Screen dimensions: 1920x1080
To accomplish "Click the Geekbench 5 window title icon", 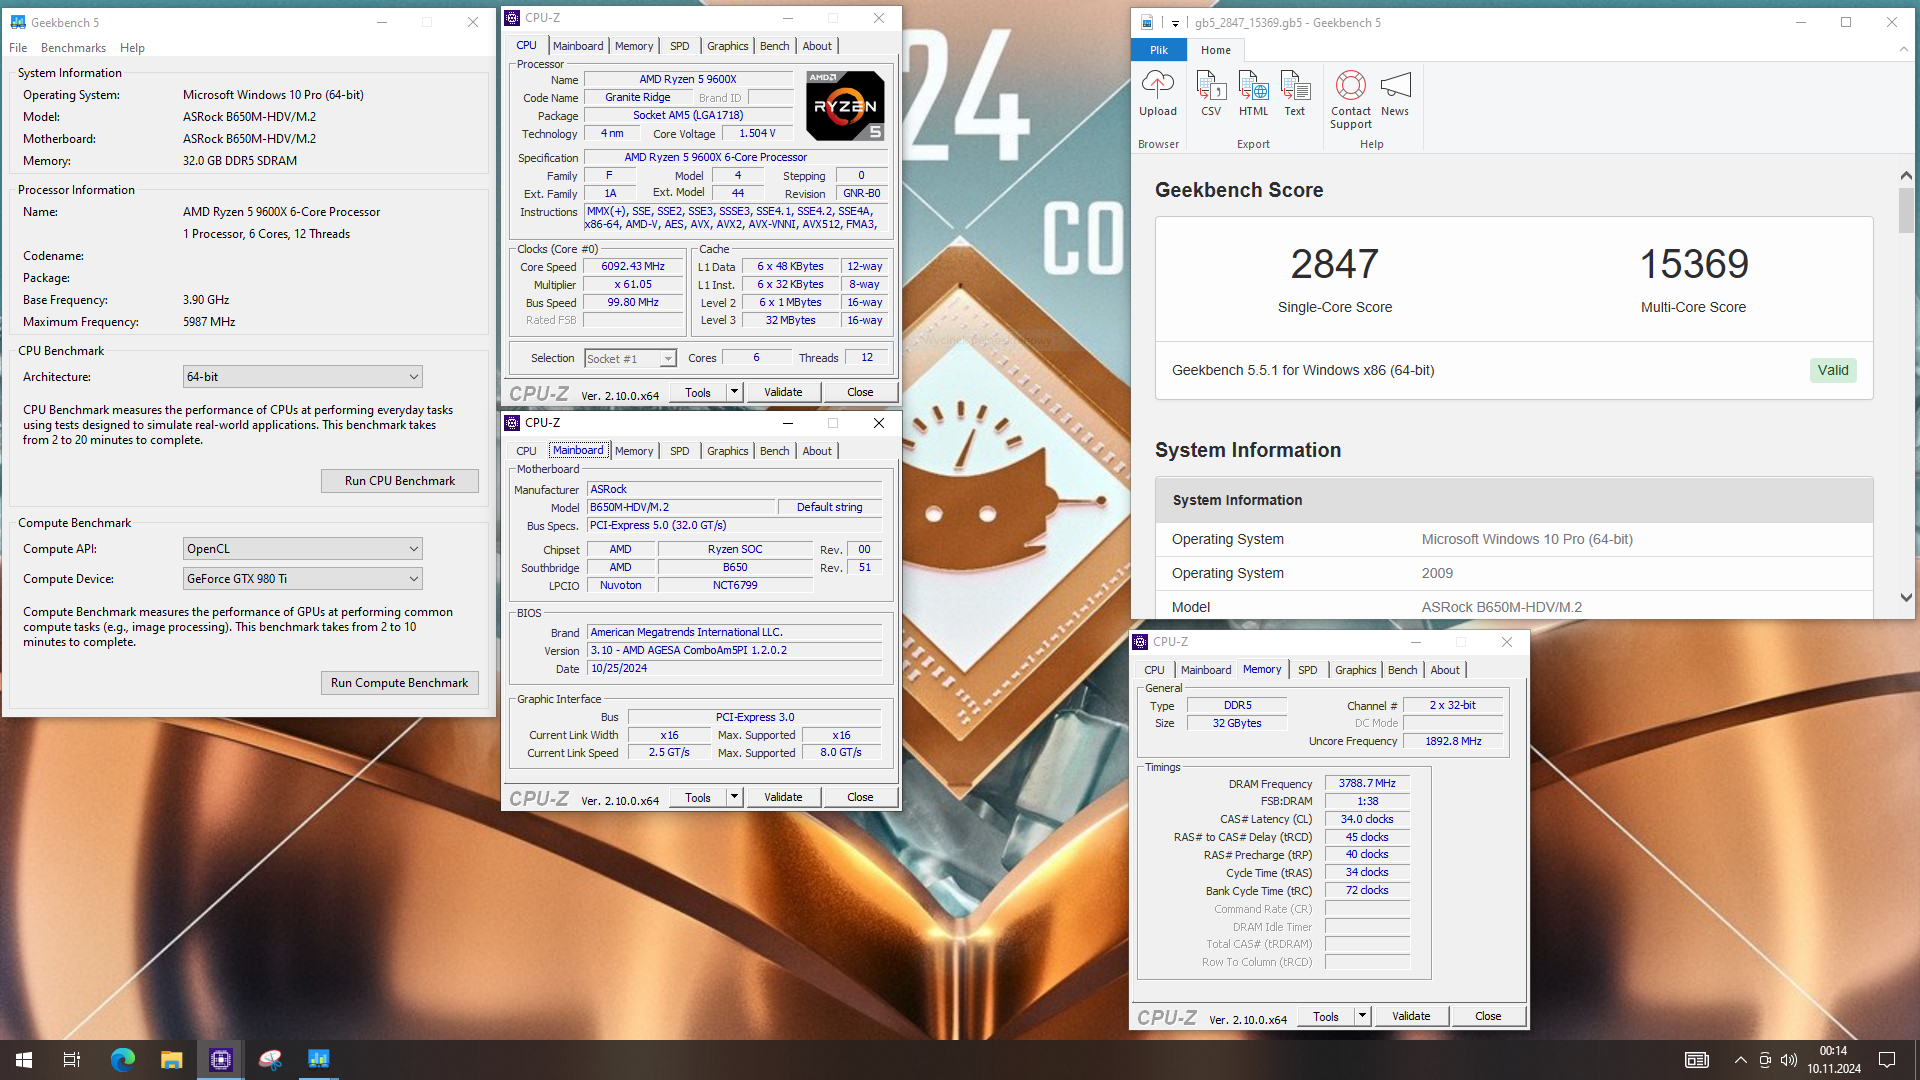I will 18,22.
